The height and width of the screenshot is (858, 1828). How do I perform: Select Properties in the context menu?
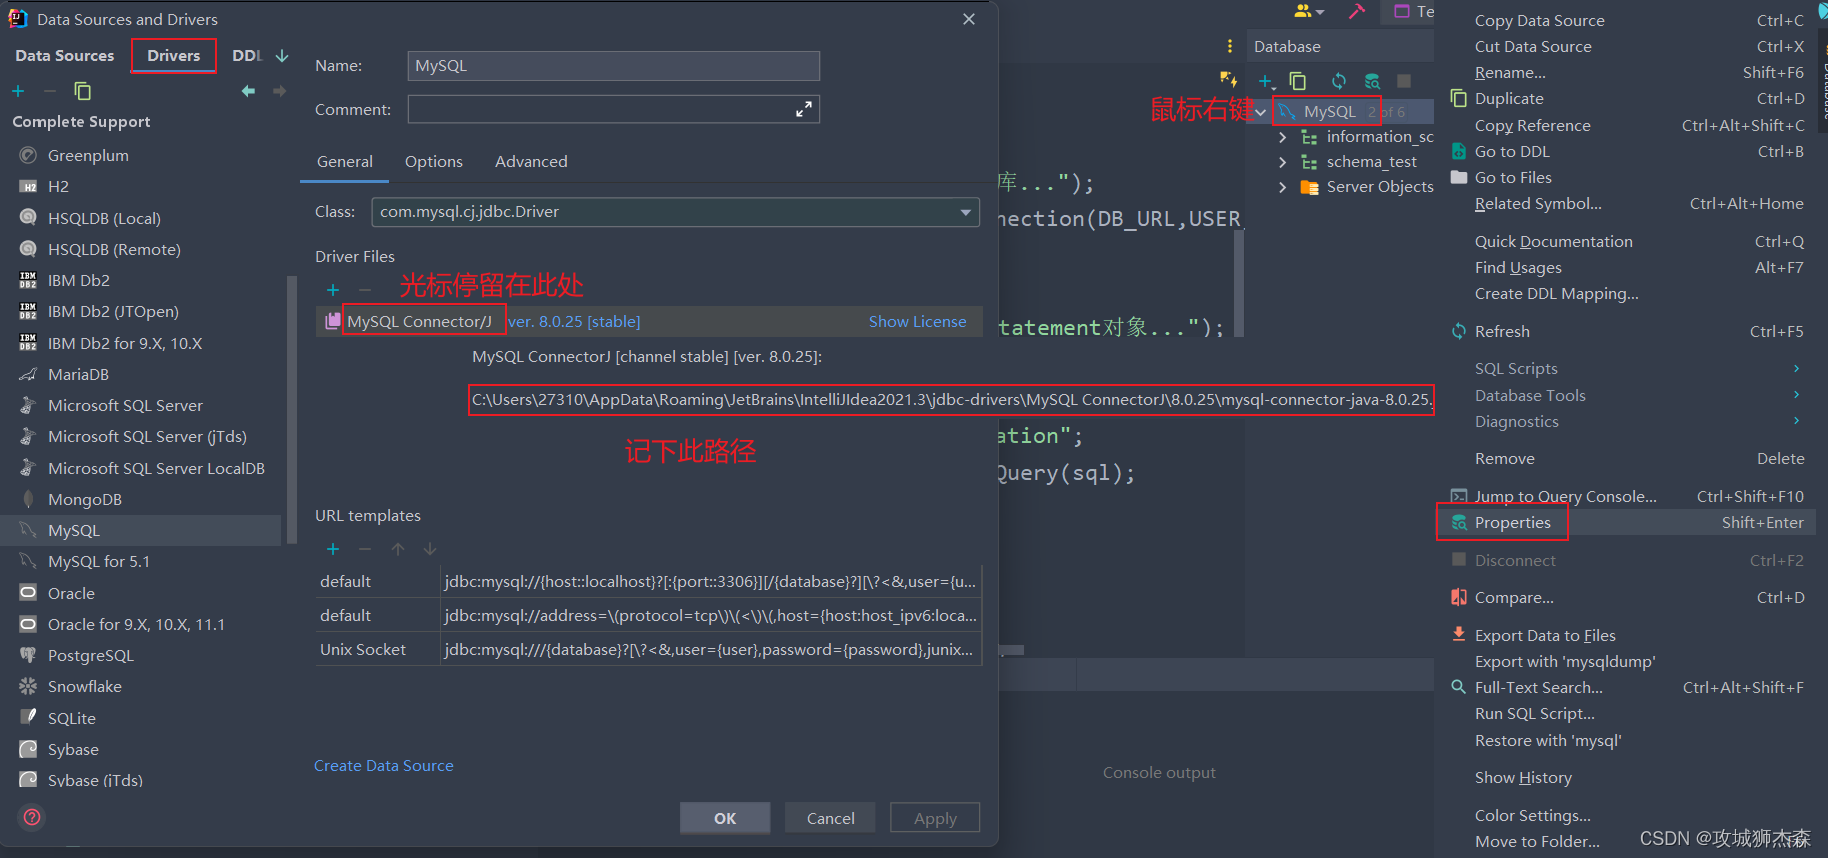pos(1625,522)
